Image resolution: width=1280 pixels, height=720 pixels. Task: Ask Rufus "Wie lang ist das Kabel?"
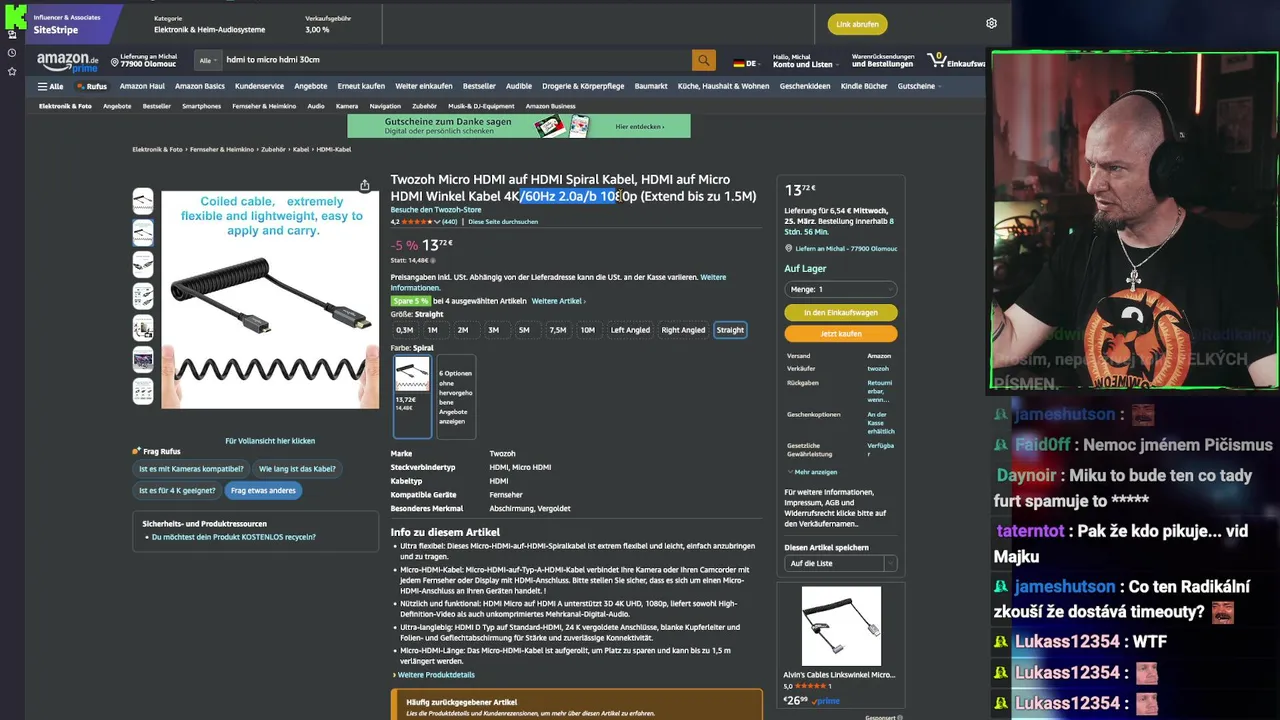(297, 468)
